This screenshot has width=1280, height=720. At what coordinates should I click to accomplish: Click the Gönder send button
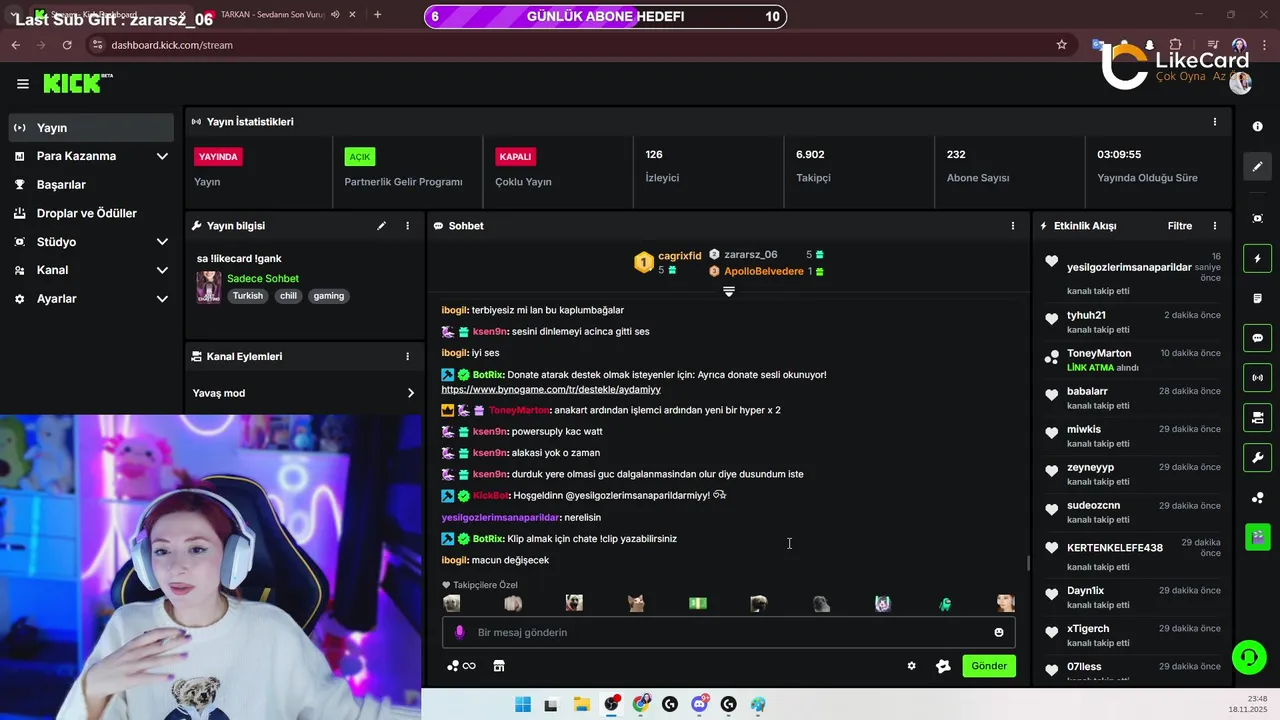click(989, 666)
